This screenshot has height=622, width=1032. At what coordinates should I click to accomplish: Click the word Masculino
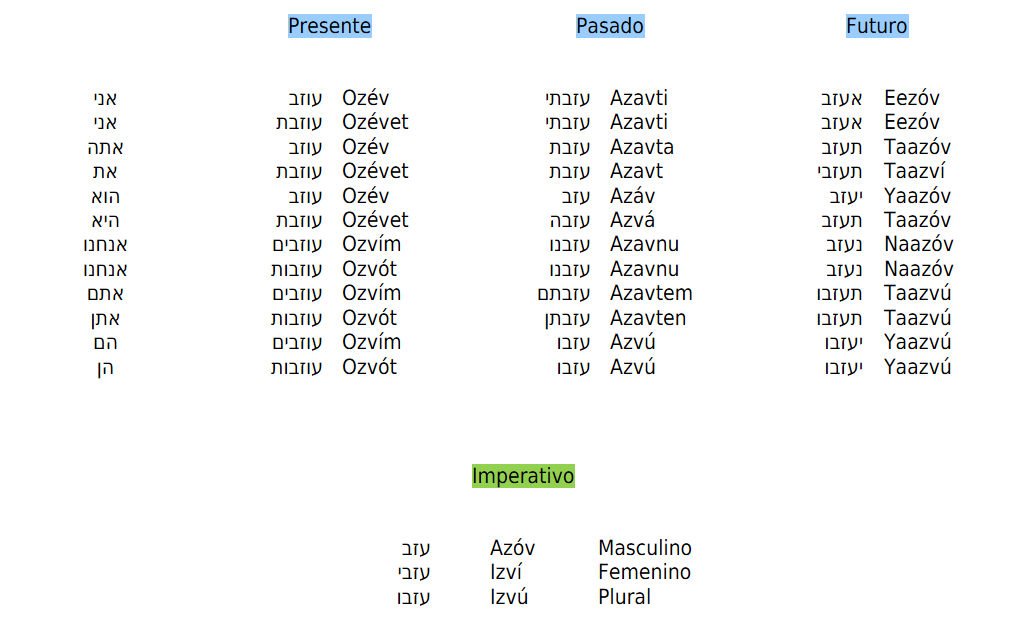(x=644, y=548)
